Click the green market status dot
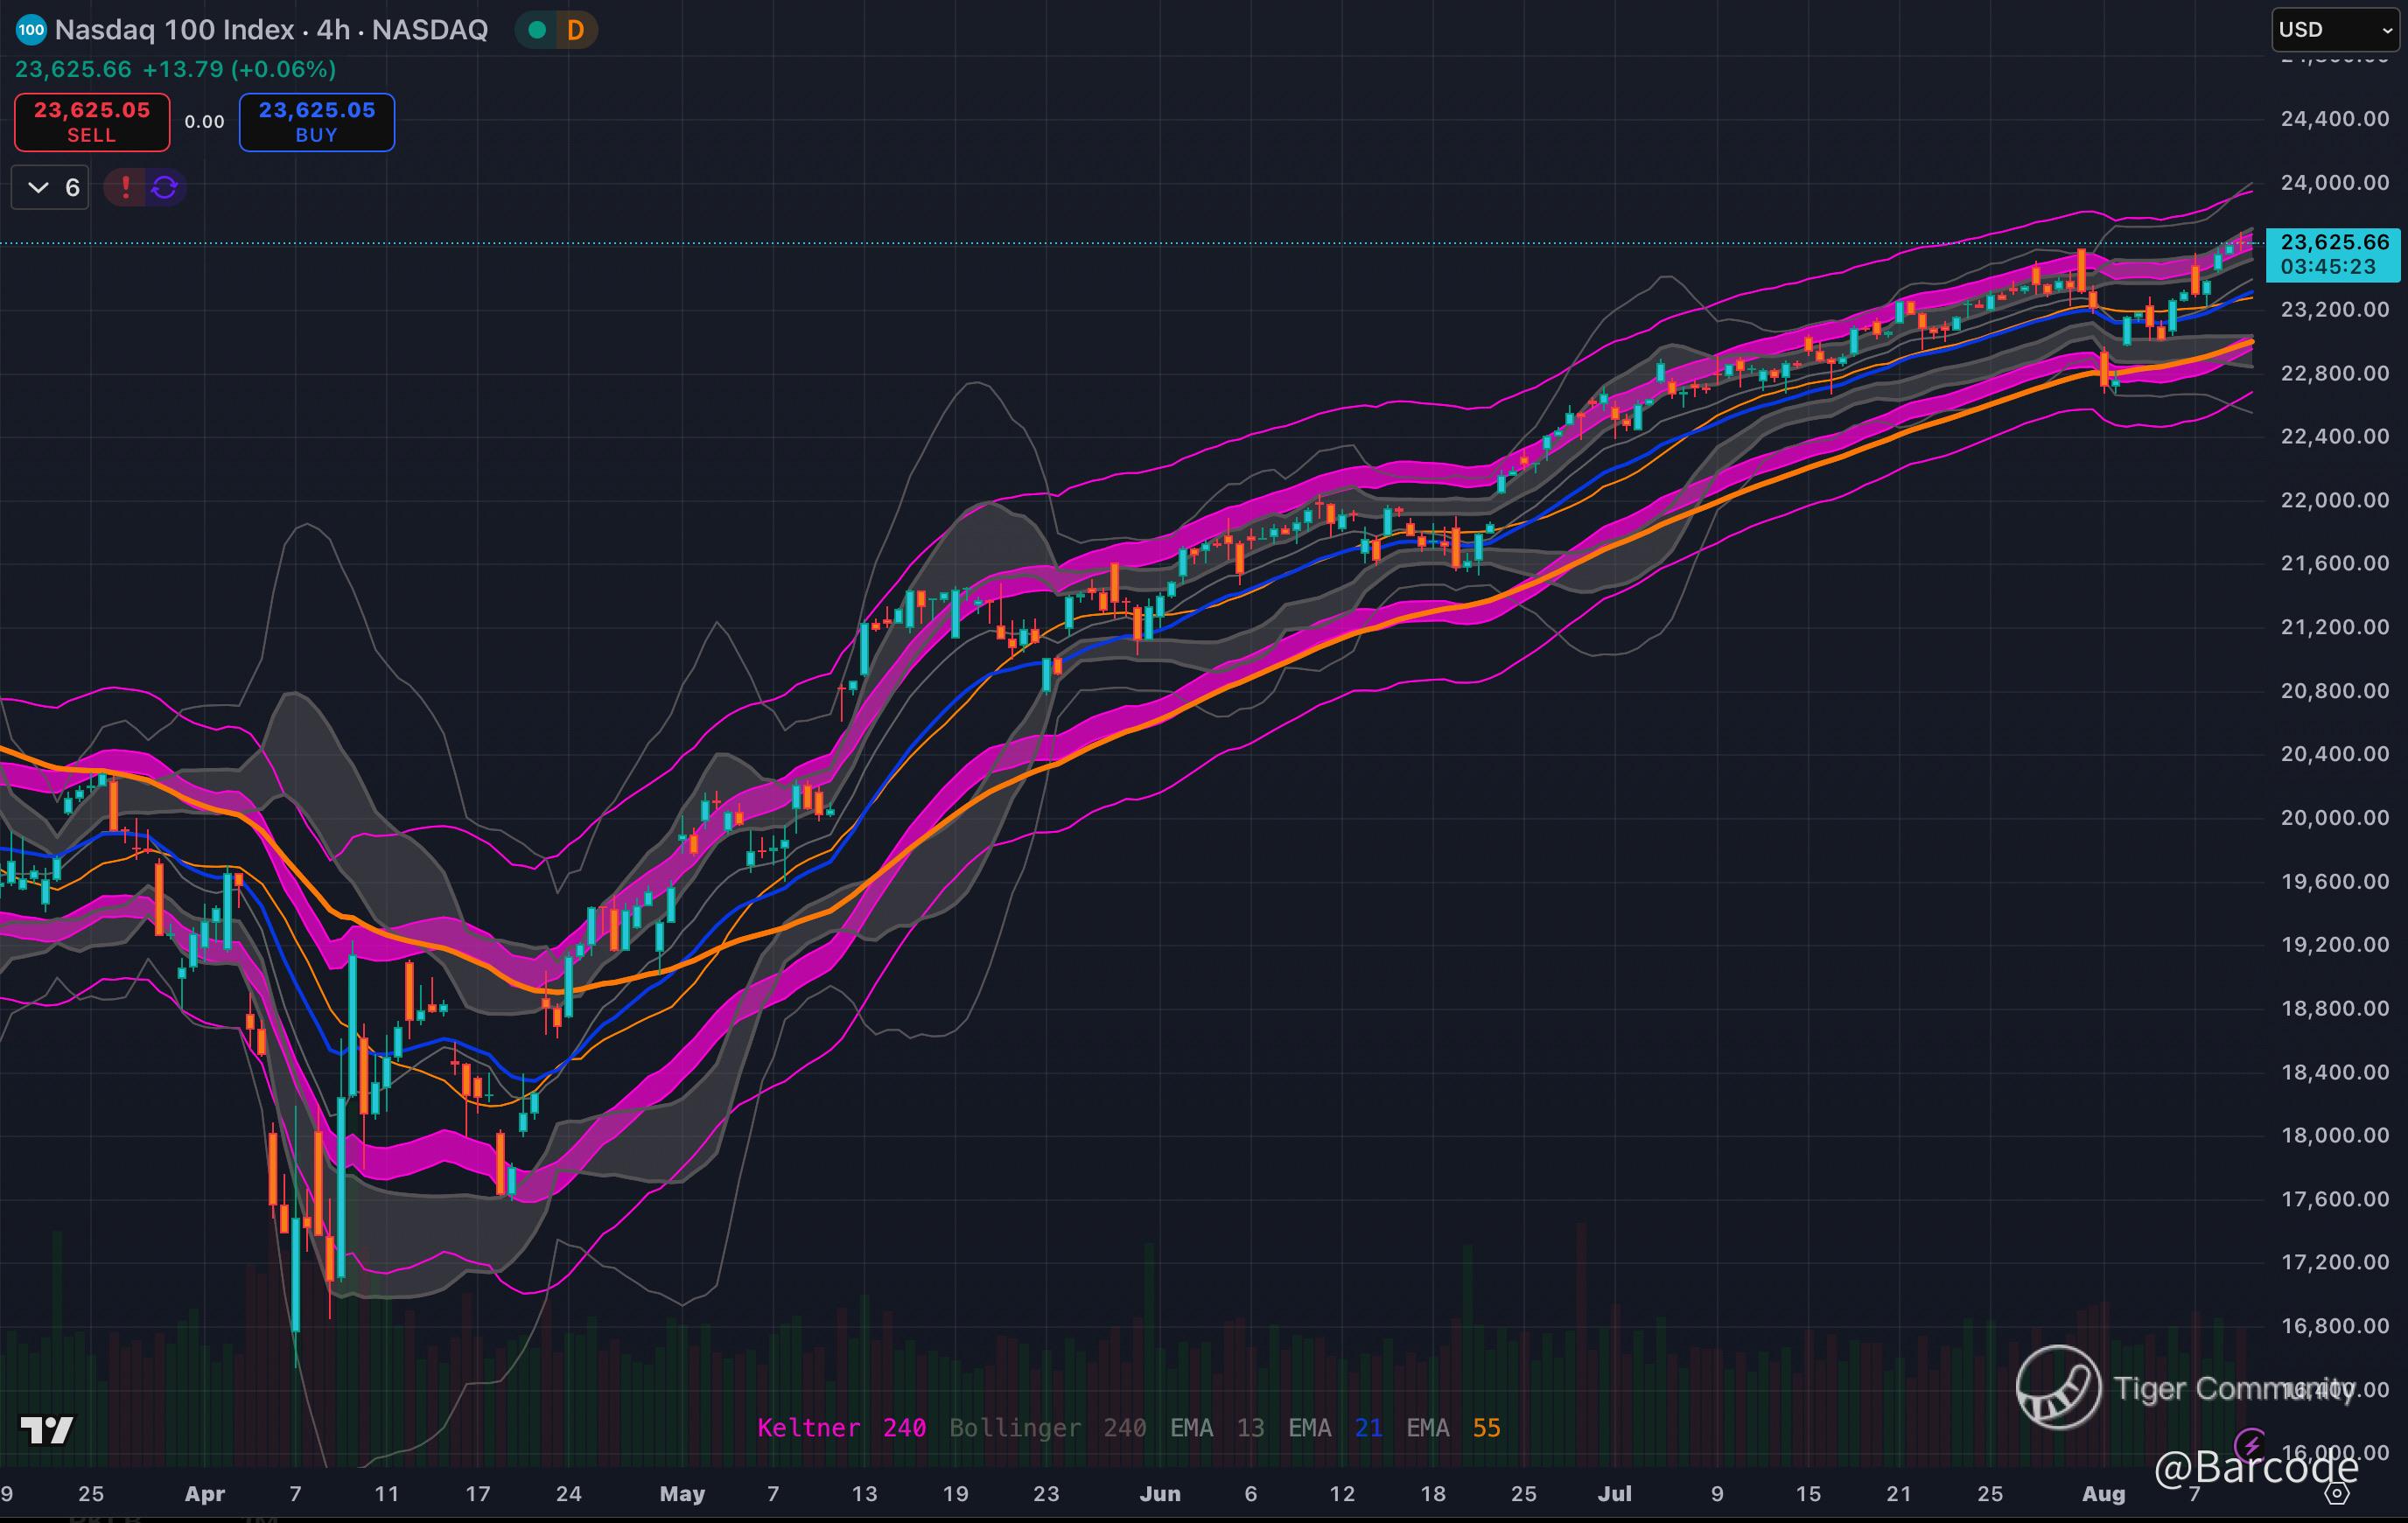Image resolution: width=2408 pixels, height=1523 pixels. (x=537, y=30)
